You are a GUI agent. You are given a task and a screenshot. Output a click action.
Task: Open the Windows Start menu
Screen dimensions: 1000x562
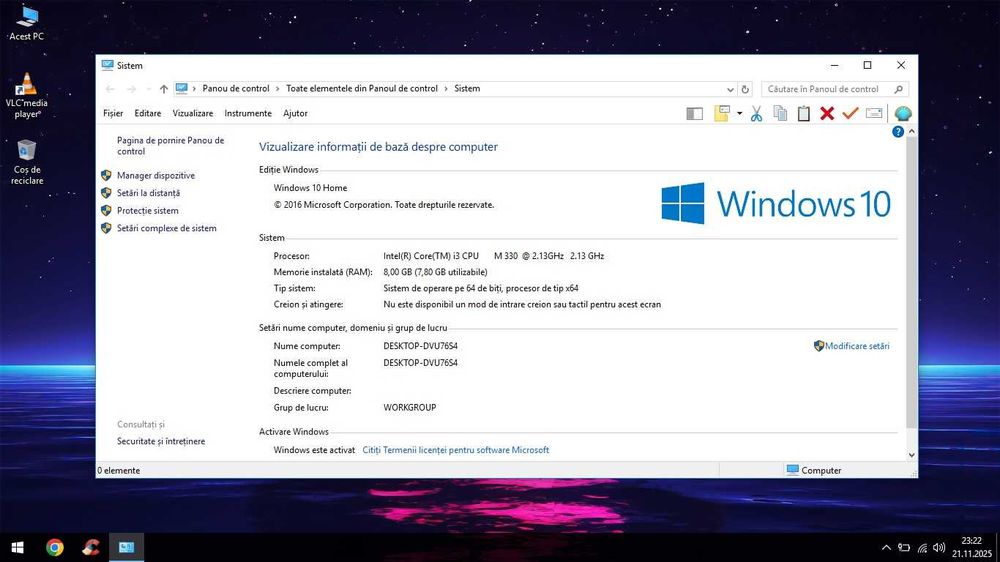(17, 547)
